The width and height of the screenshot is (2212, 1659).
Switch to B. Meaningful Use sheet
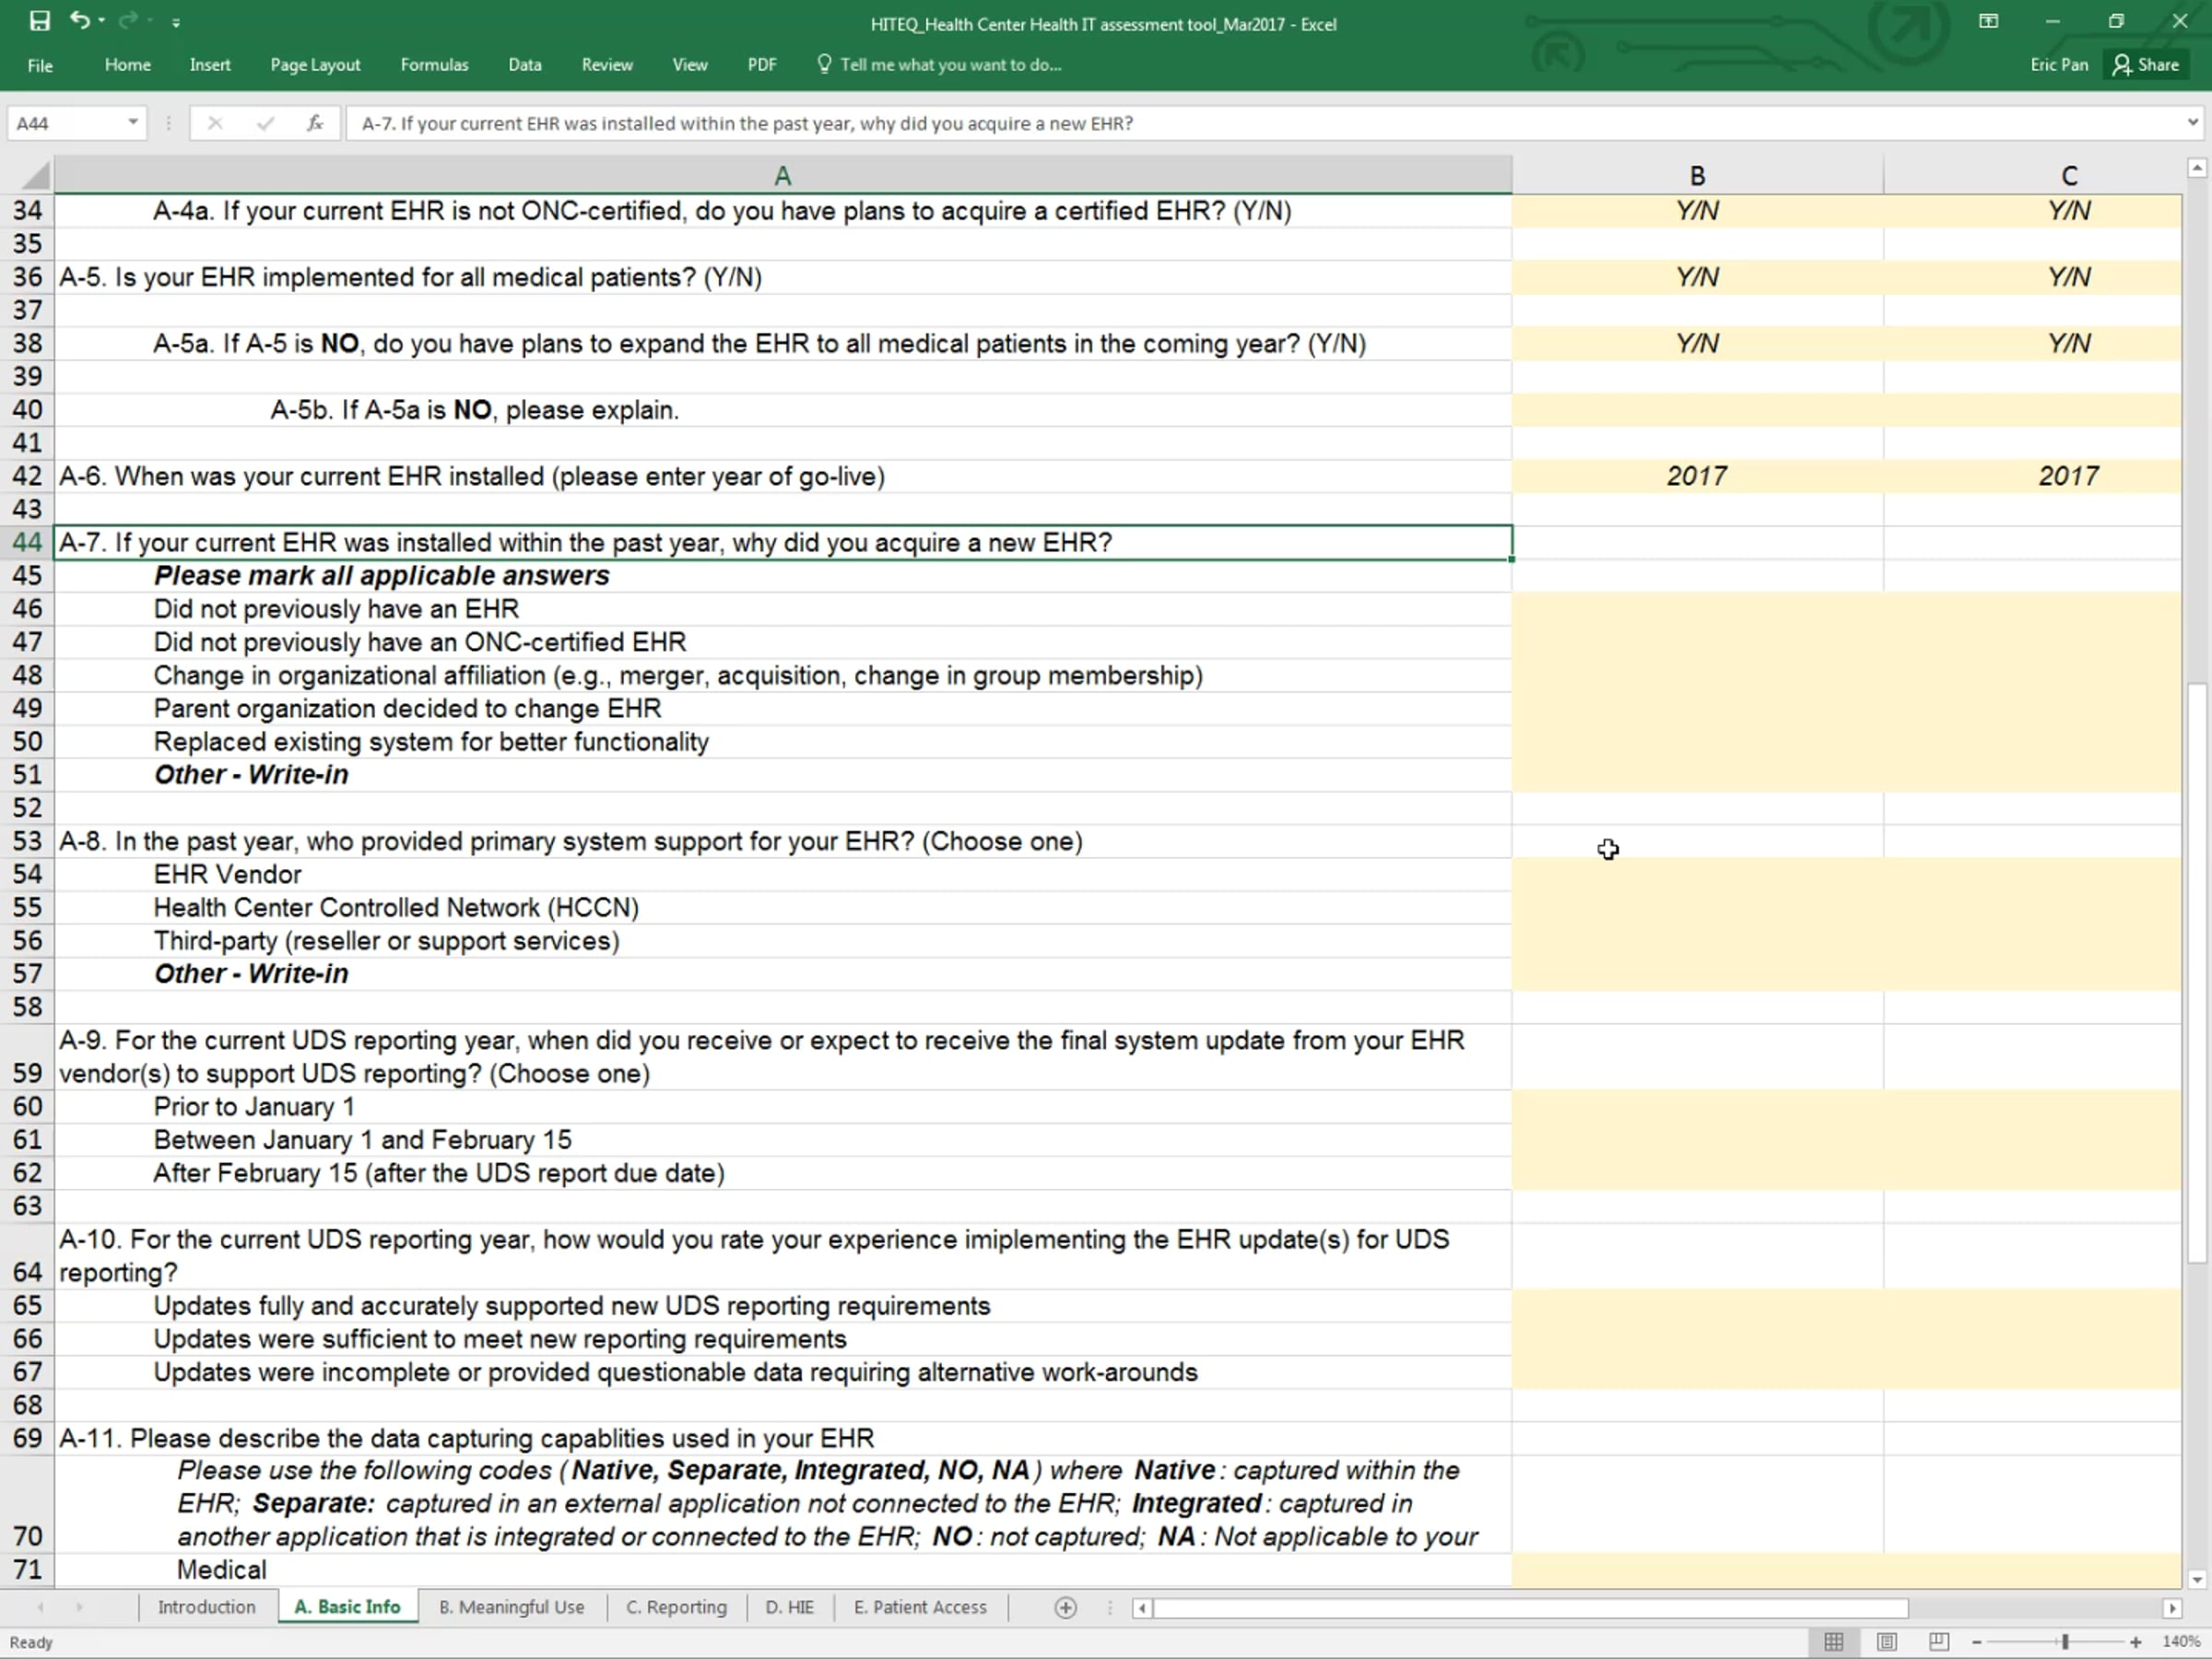pyautogui.click(x=511, y=1607)
